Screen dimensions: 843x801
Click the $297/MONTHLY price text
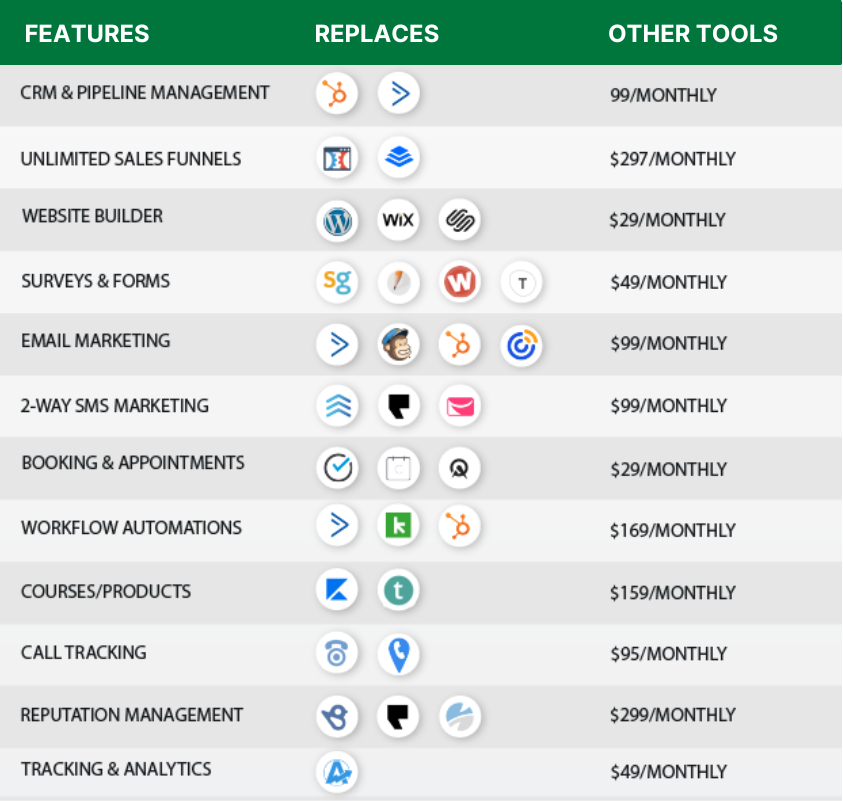tap(673, 159)
